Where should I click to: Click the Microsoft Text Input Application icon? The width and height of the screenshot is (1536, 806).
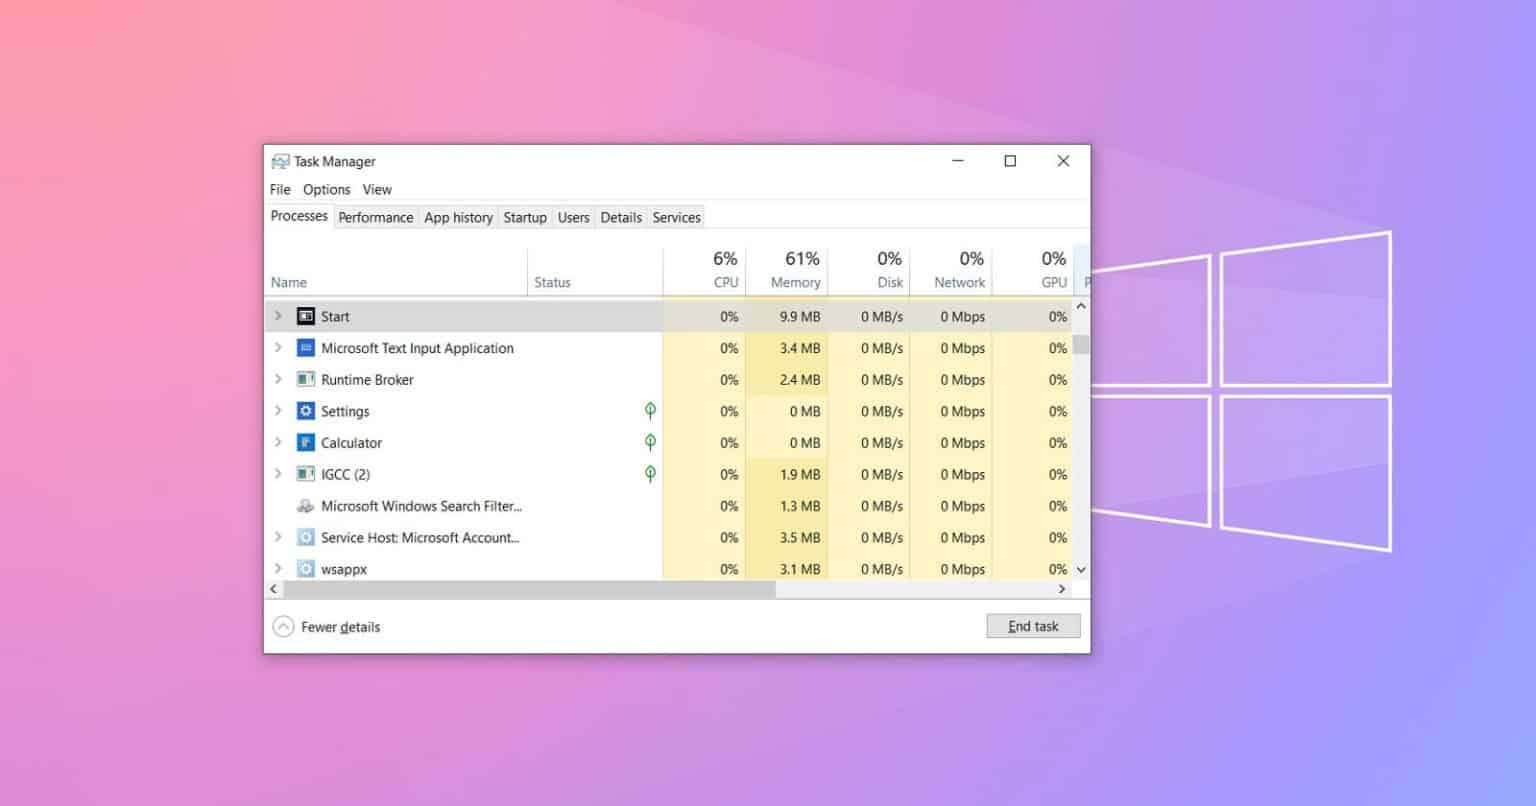(x=306, y=348)
